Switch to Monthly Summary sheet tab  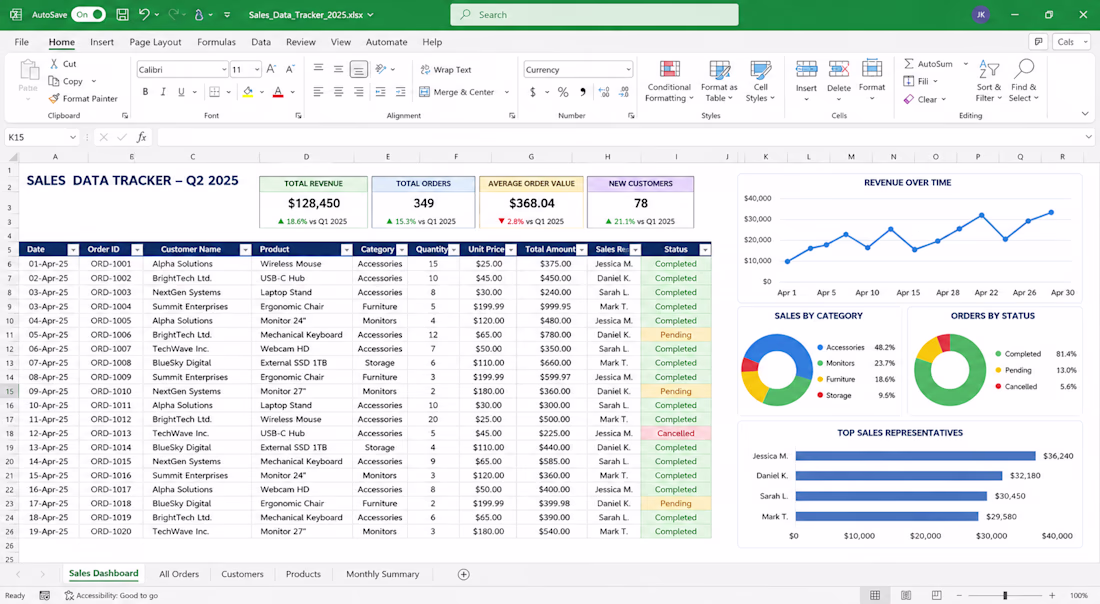point(382,574)
